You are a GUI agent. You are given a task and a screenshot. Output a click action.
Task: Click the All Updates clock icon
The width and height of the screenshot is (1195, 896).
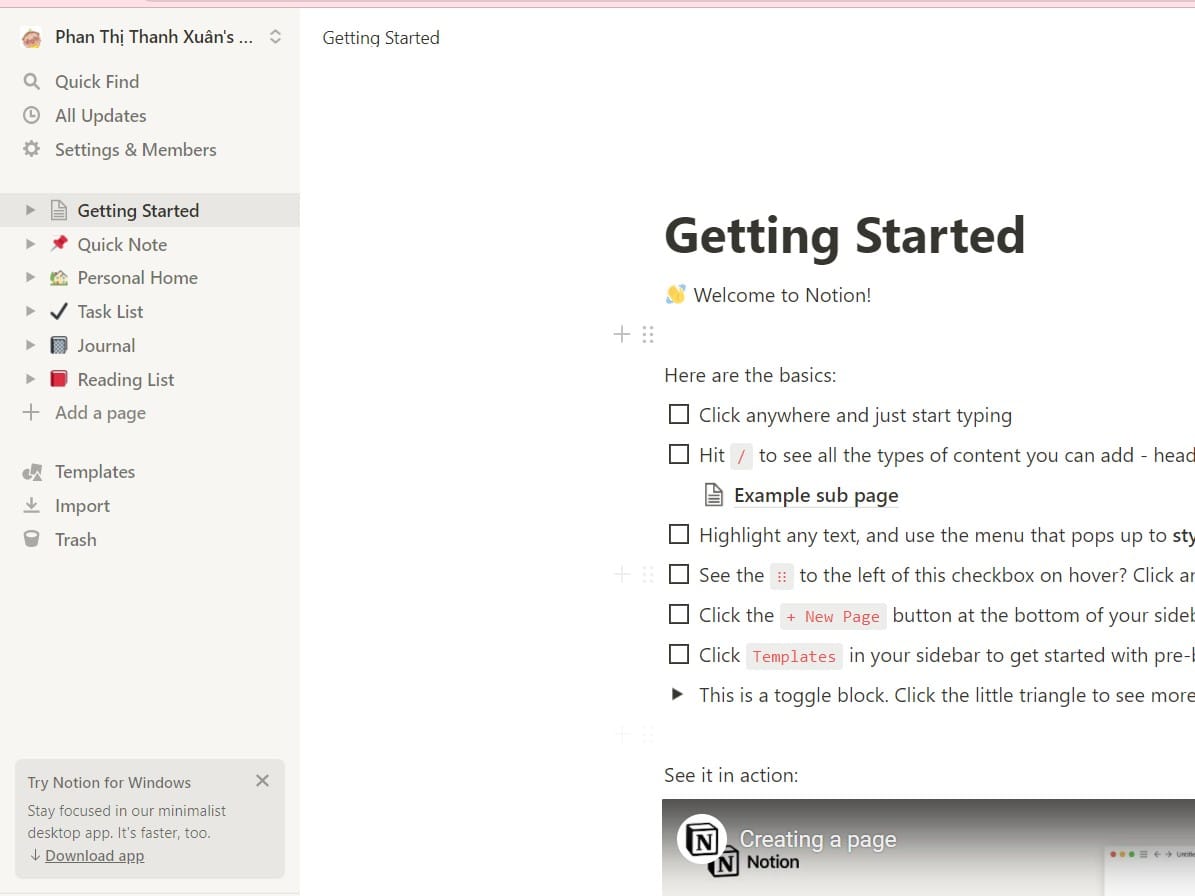(31, 115)
